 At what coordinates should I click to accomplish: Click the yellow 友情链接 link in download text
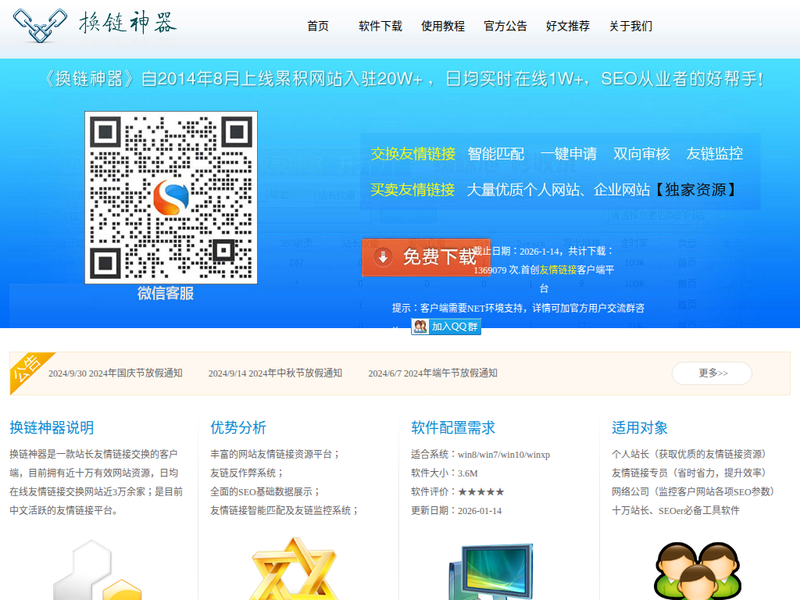558,270
